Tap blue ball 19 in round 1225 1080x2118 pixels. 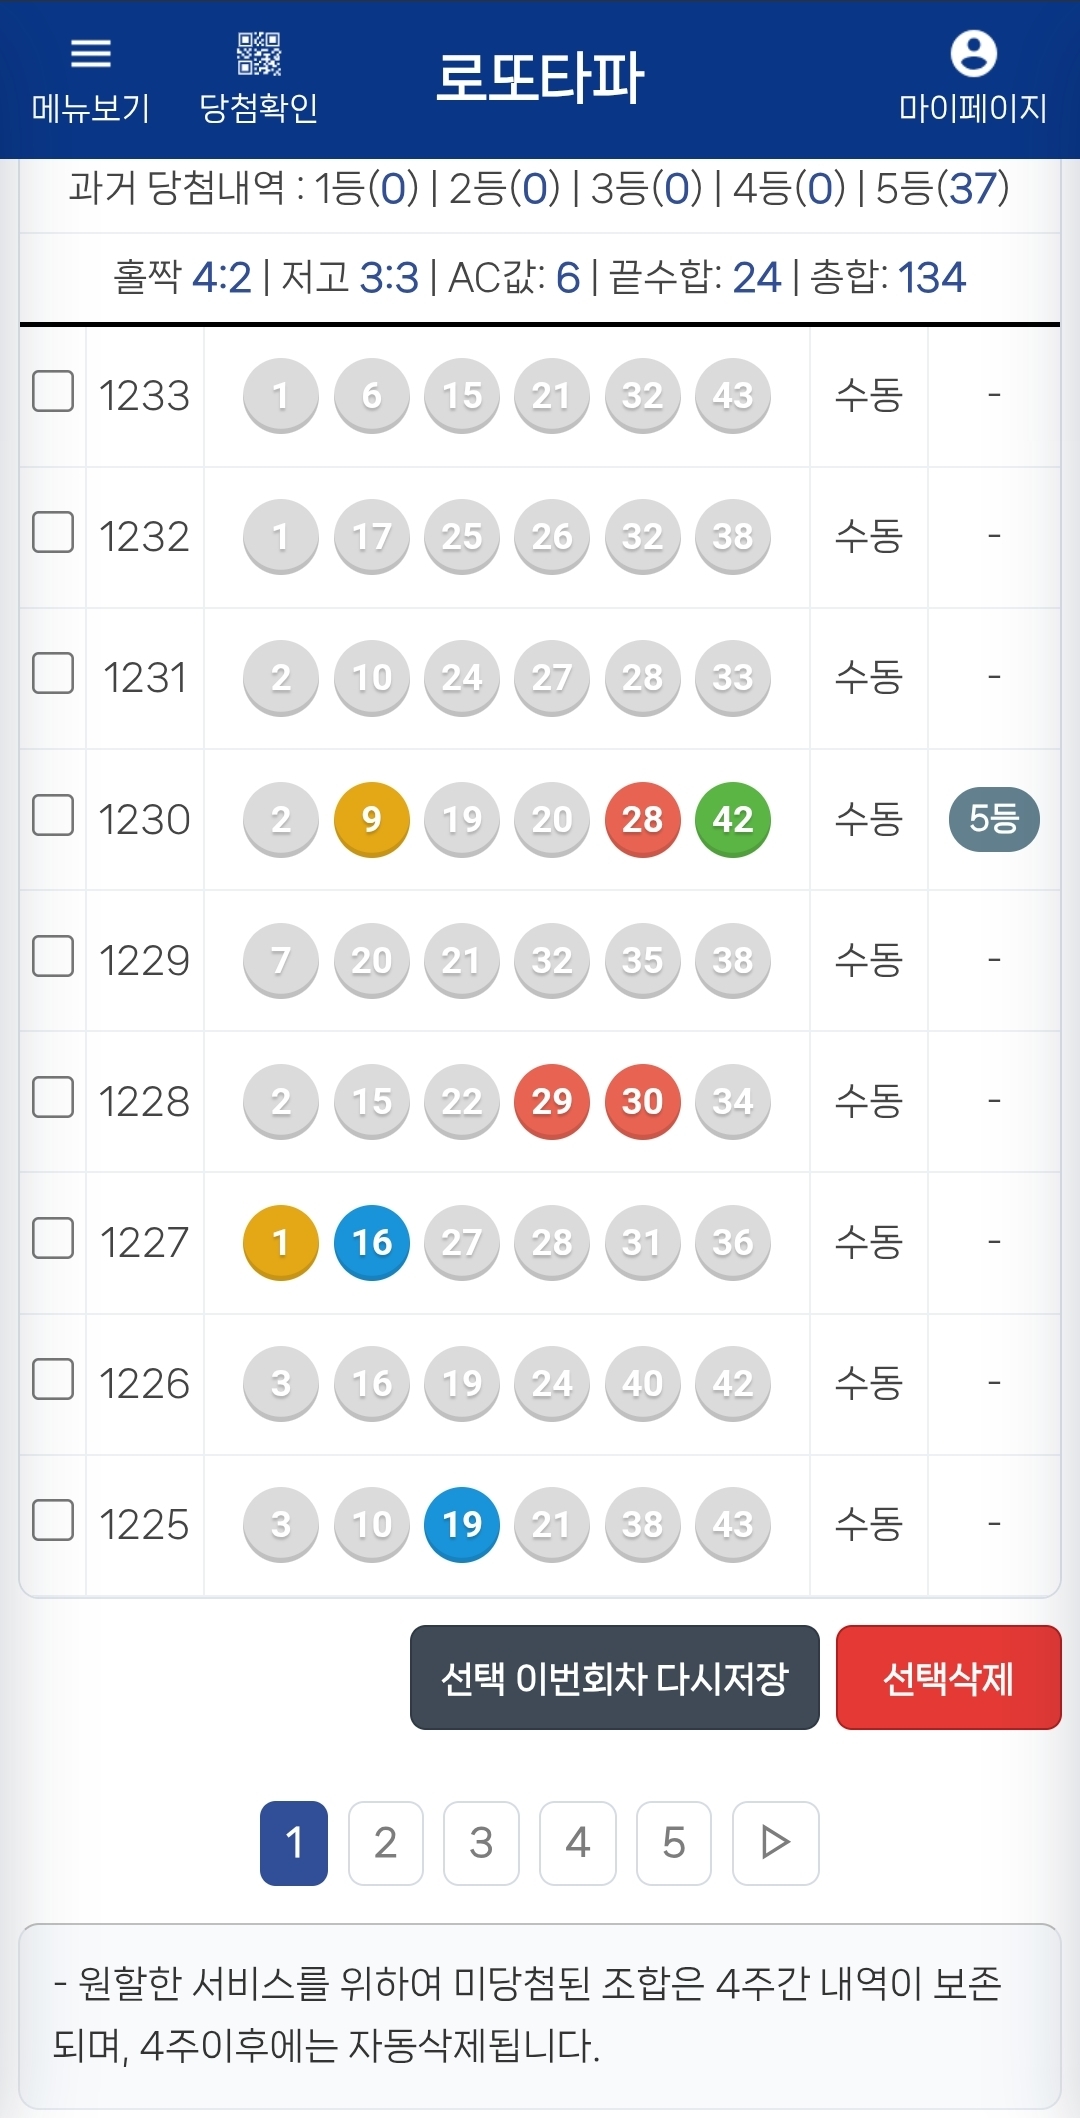[x=462, y=1524]
